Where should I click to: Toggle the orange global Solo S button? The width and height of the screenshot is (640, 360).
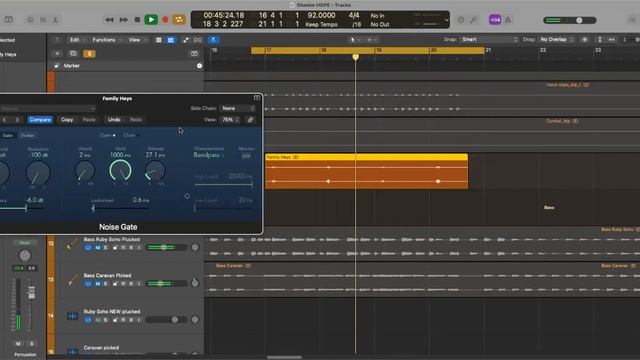click(x=89, y=53)
